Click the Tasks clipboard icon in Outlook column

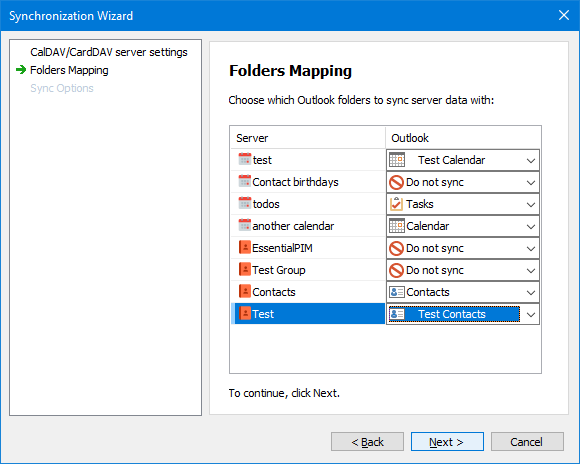tap(397, 204)
